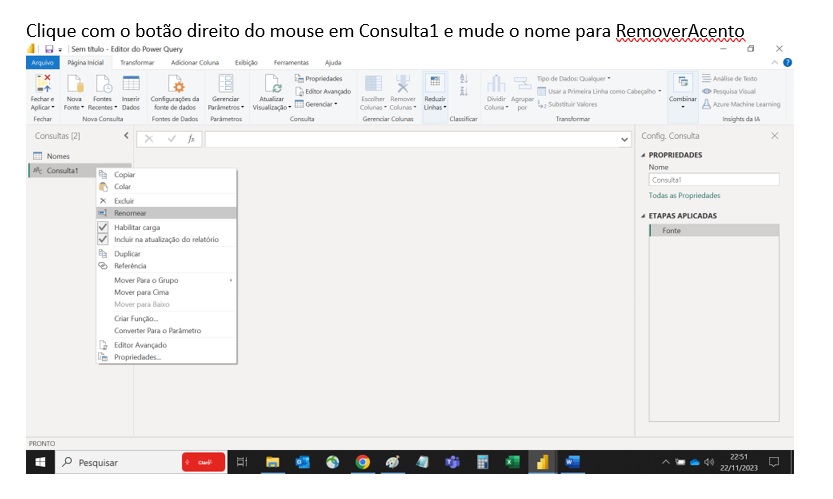Click the formula bar cancel X icon
Image resolution: width=833 pixels, height=499 pixels.
coord(149,139)
